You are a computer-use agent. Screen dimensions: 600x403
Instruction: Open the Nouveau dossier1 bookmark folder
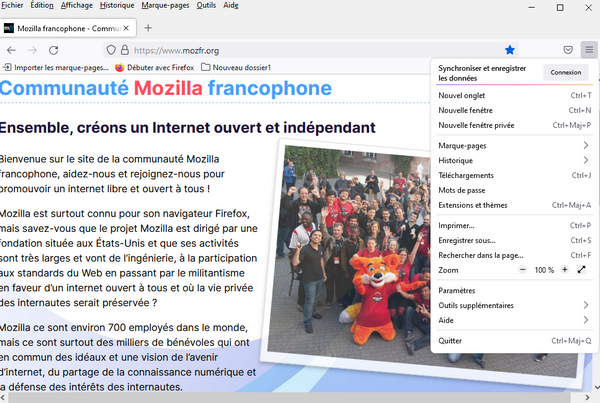click(x=236, y=68)
